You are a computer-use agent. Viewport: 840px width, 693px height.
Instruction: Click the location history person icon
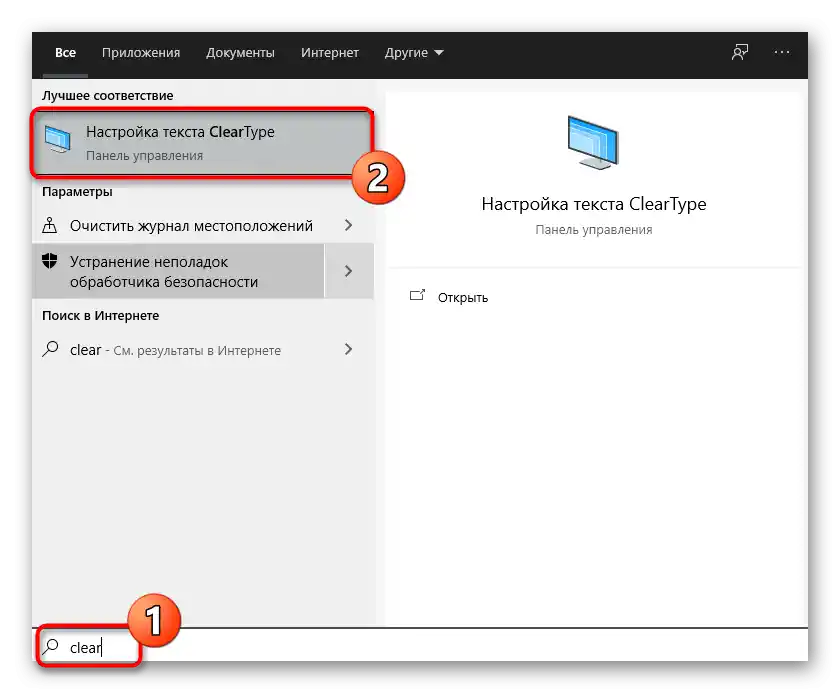tap(49, 225)
